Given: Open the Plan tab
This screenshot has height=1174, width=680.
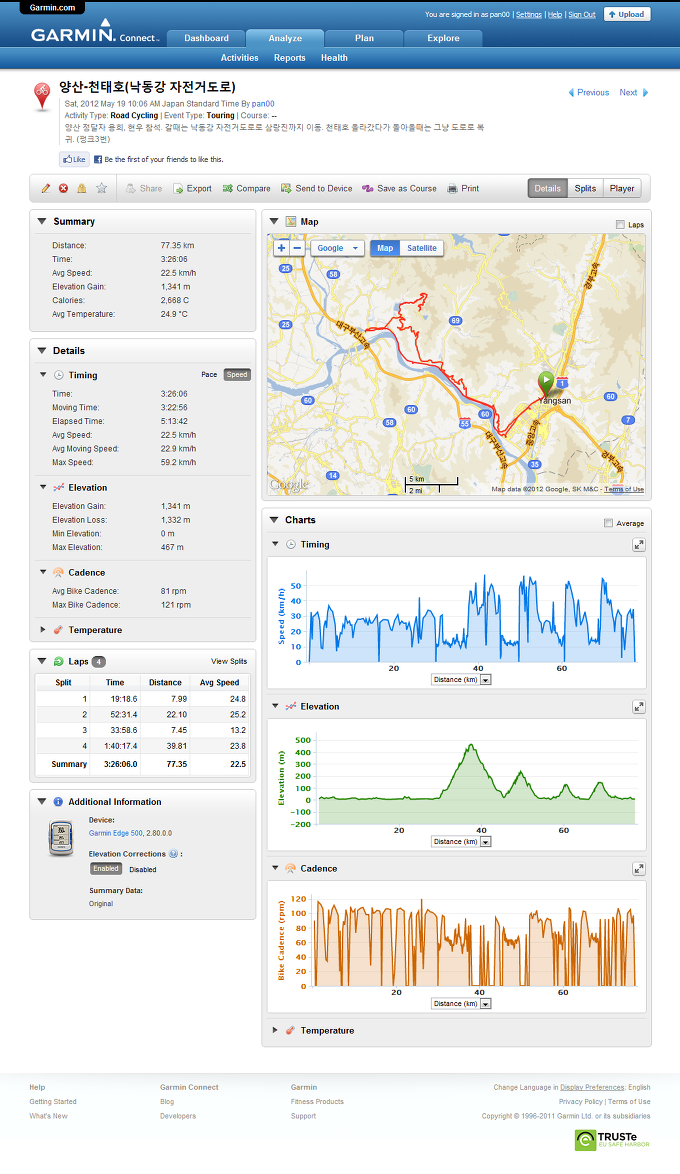Looking at the screenshot, I should coord(365,38).
